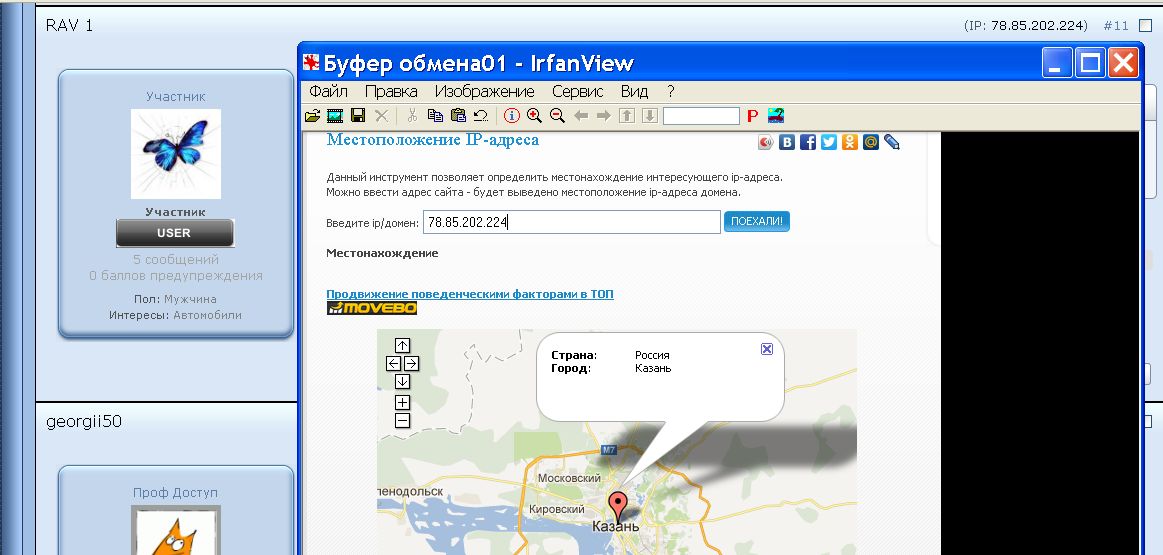
Task: Click the red speaker share icon
Action: [x=765, y=142]
